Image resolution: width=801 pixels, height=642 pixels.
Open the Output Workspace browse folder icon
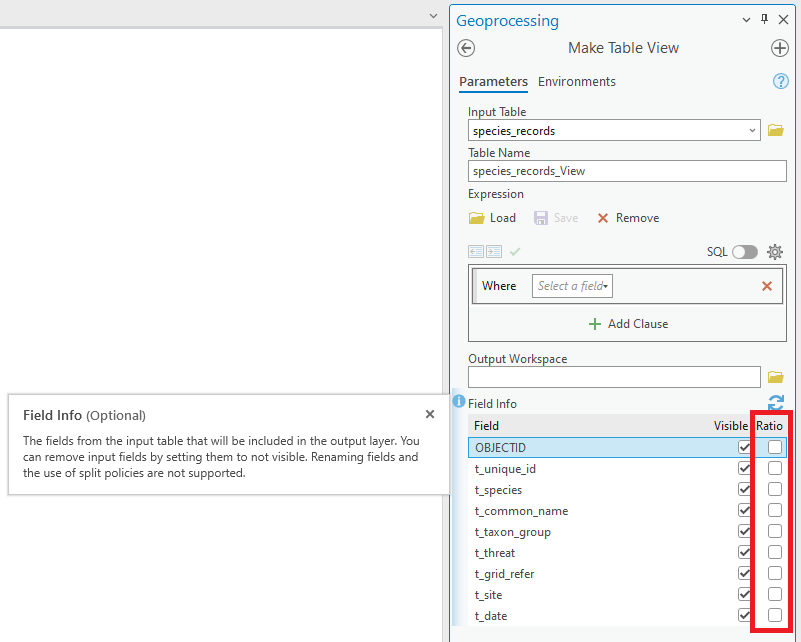(776, 376)
